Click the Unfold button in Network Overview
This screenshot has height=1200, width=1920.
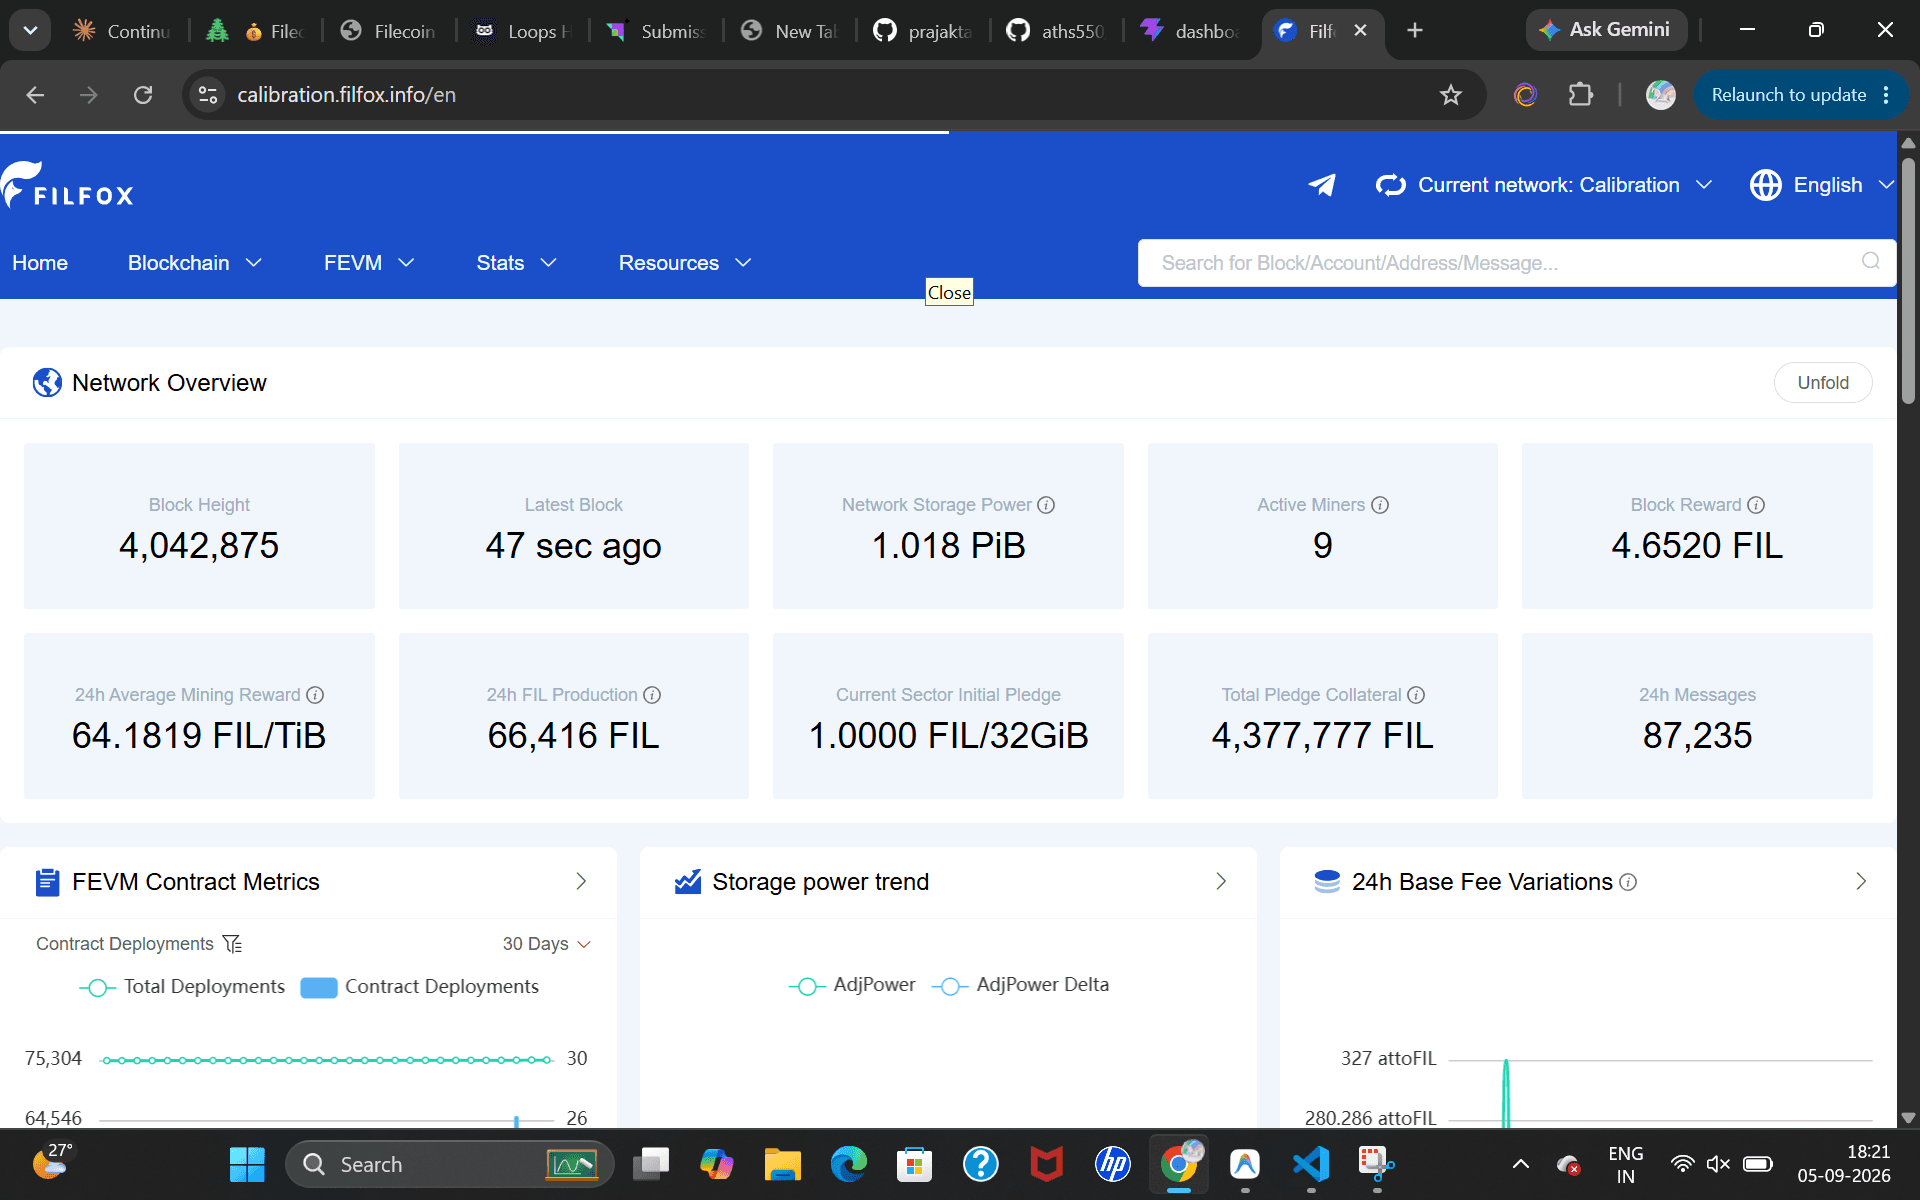tap(1823, 383)
